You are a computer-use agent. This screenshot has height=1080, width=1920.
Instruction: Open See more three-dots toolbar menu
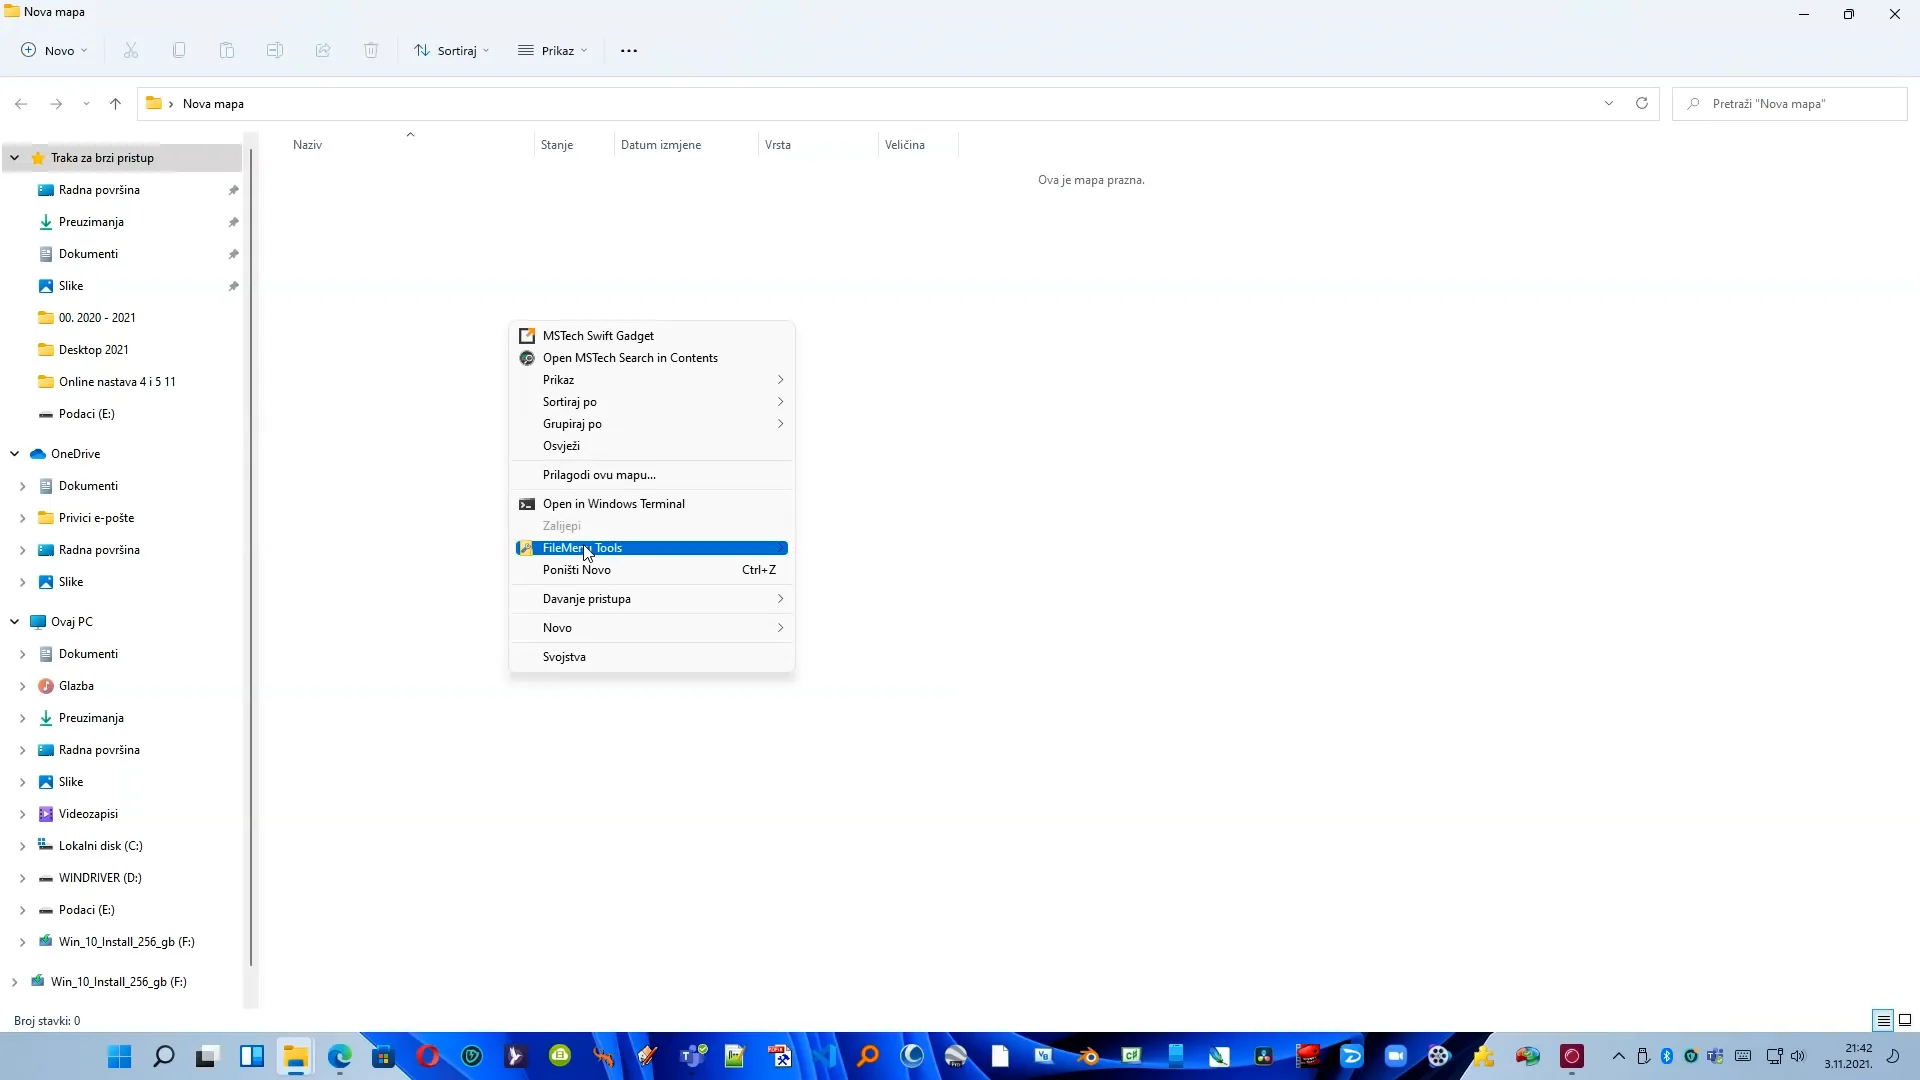click(x=628, y=51)
